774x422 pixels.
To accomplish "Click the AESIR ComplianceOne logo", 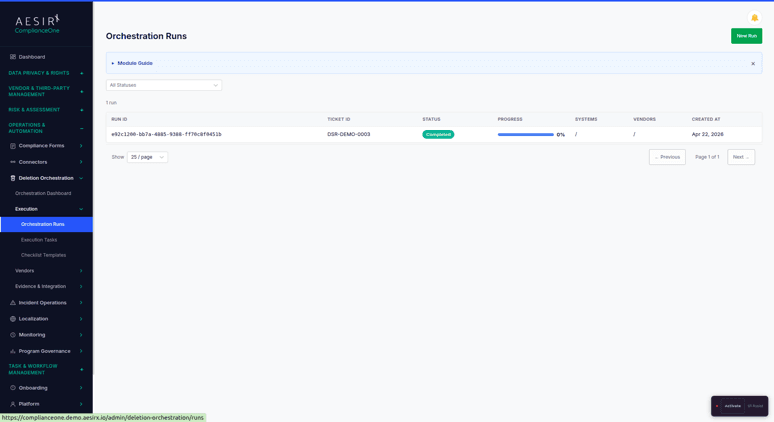I will click(38, 24).
